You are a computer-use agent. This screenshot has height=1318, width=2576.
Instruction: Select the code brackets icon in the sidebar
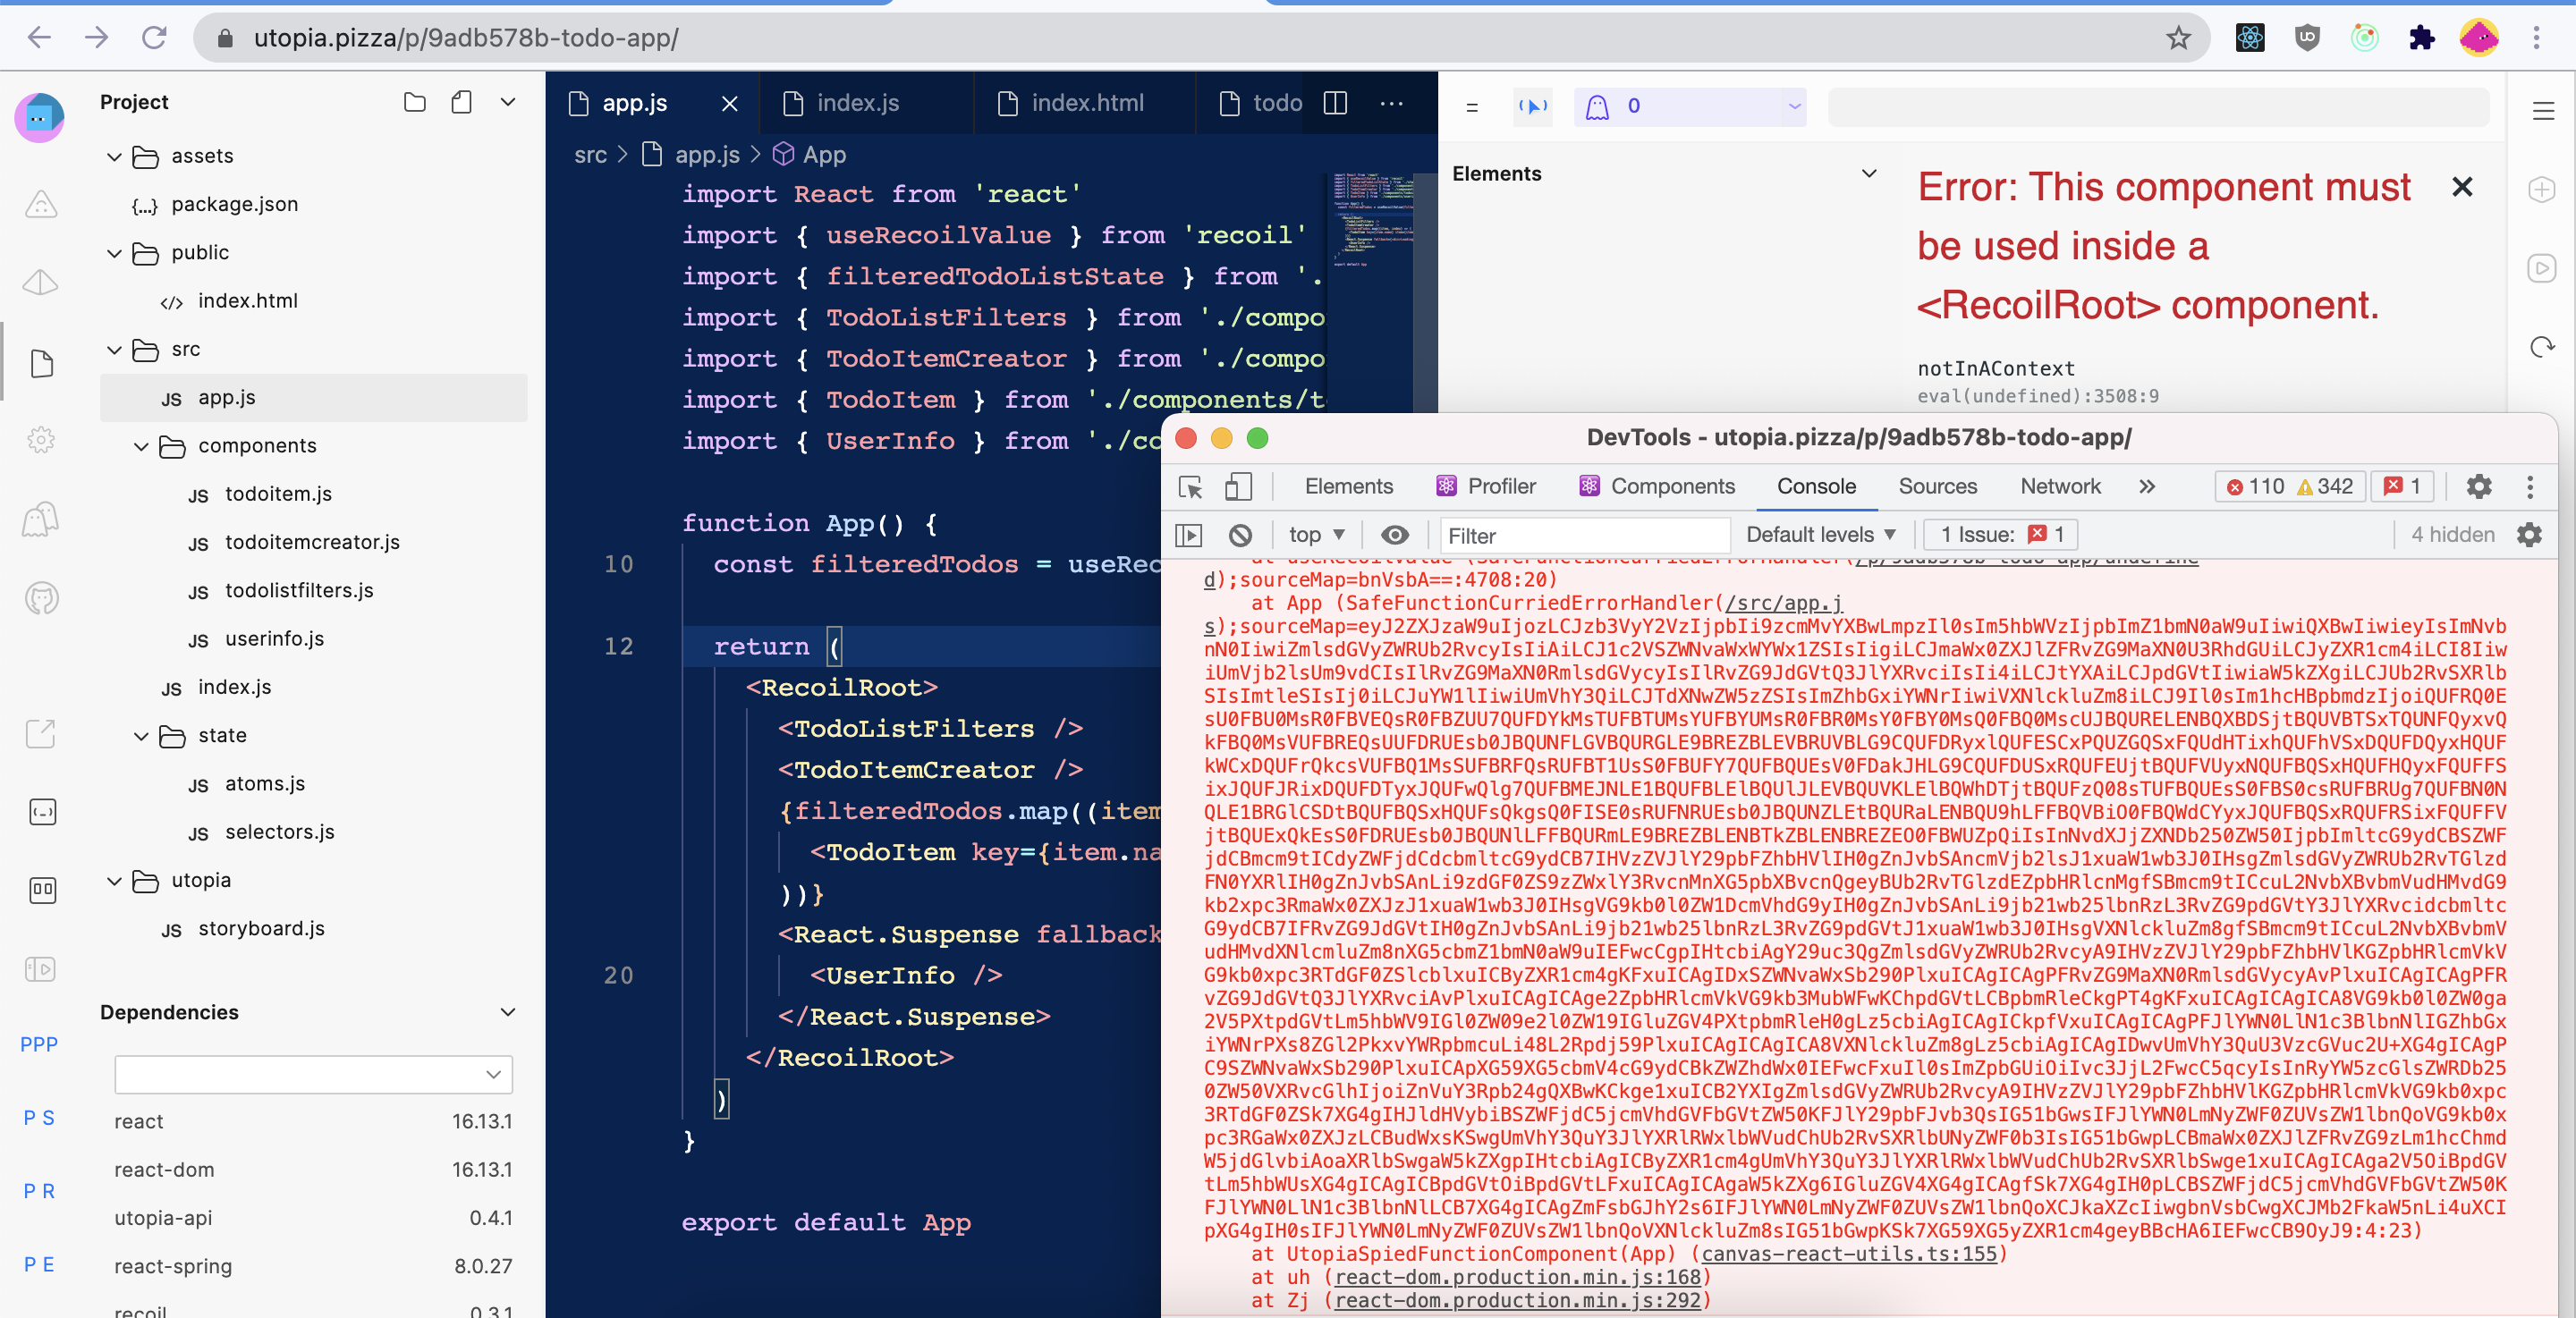(40, 811)
